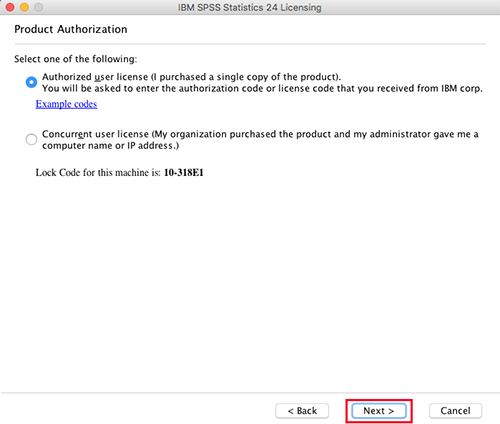Click the 'computer name or IP address' text line

click(110, 146)
